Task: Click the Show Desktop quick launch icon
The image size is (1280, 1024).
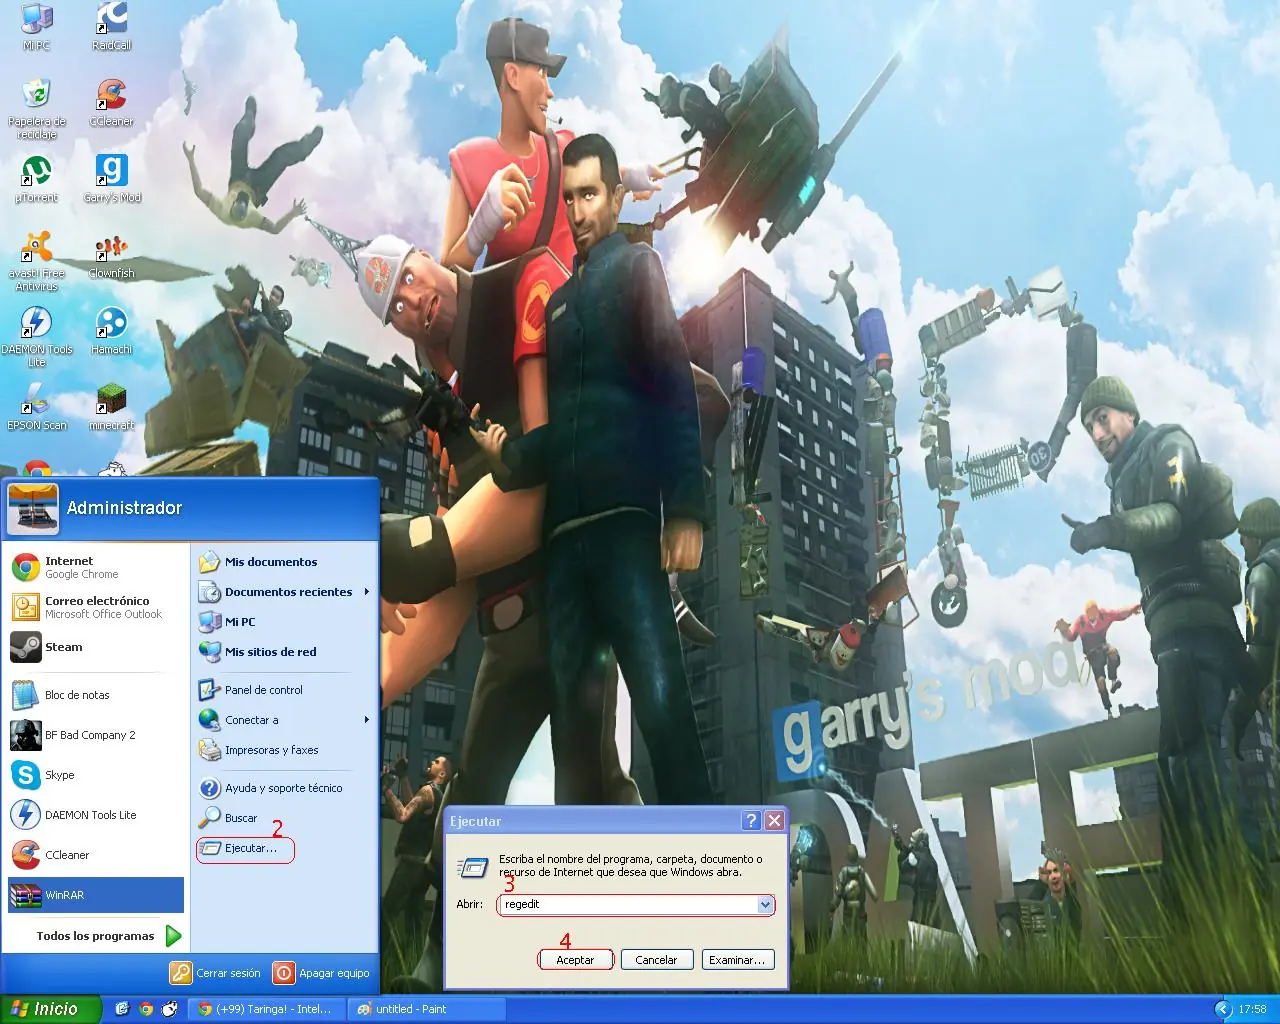Action: [122, 1009]
